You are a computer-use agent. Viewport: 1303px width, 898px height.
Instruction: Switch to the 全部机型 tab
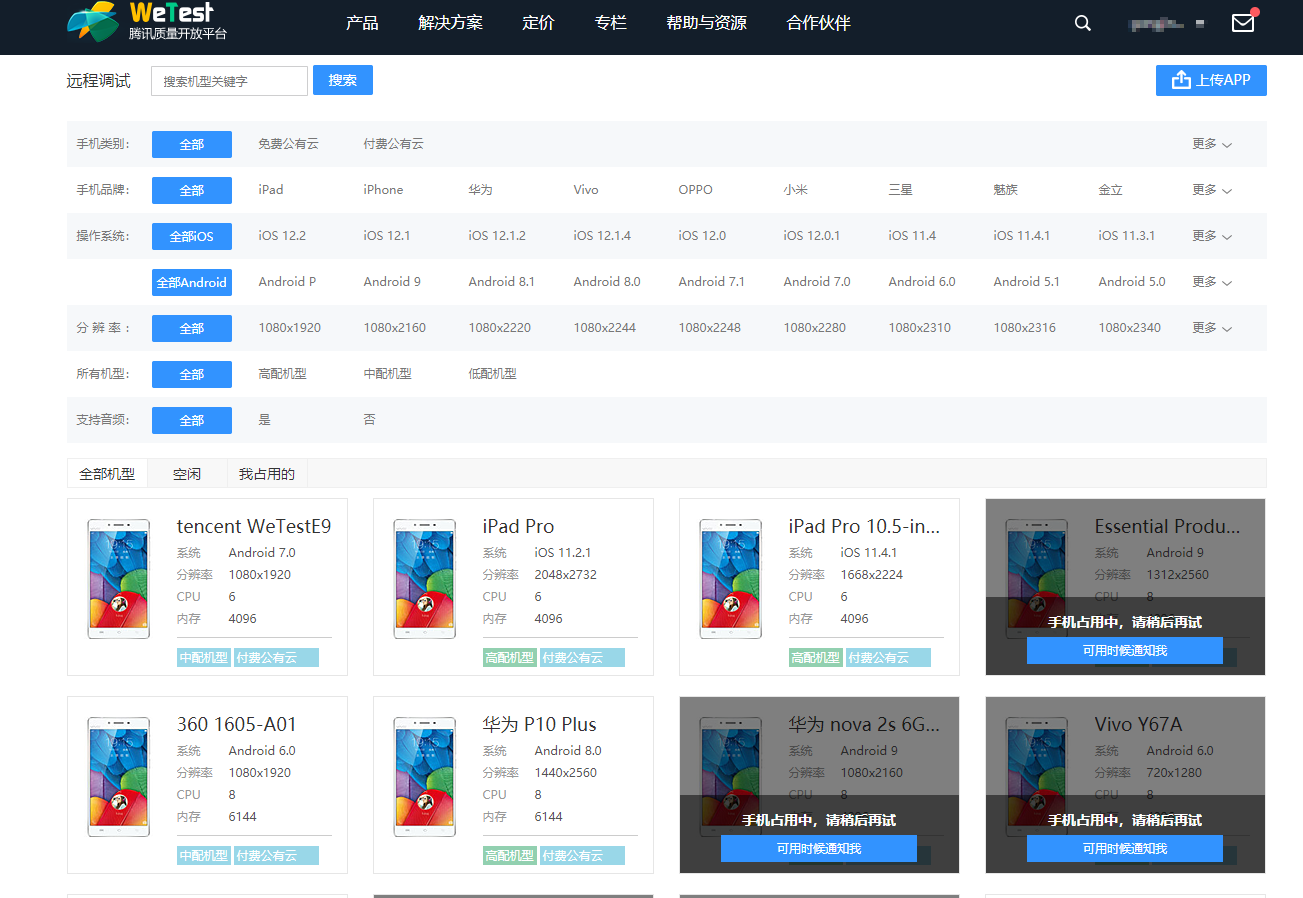pyautogui.click(x=107, y=473)
